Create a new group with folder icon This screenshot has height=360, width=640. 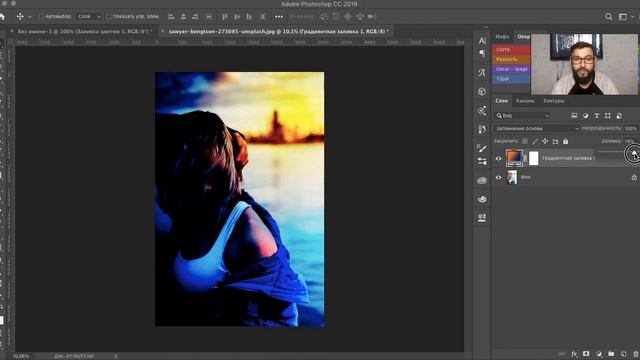611,354
